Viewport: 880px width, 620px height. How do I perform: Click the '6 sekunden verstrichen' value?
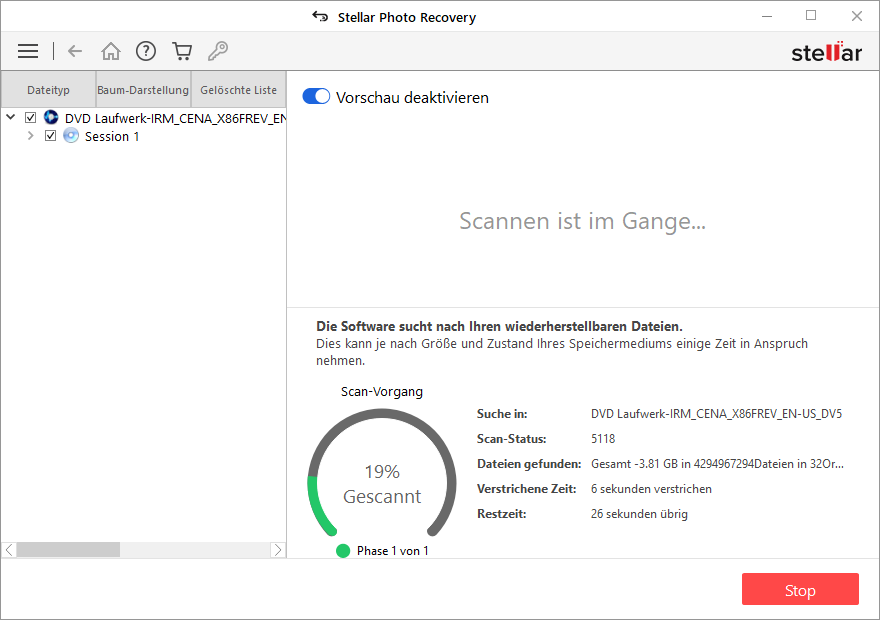(x=651, y=489)
